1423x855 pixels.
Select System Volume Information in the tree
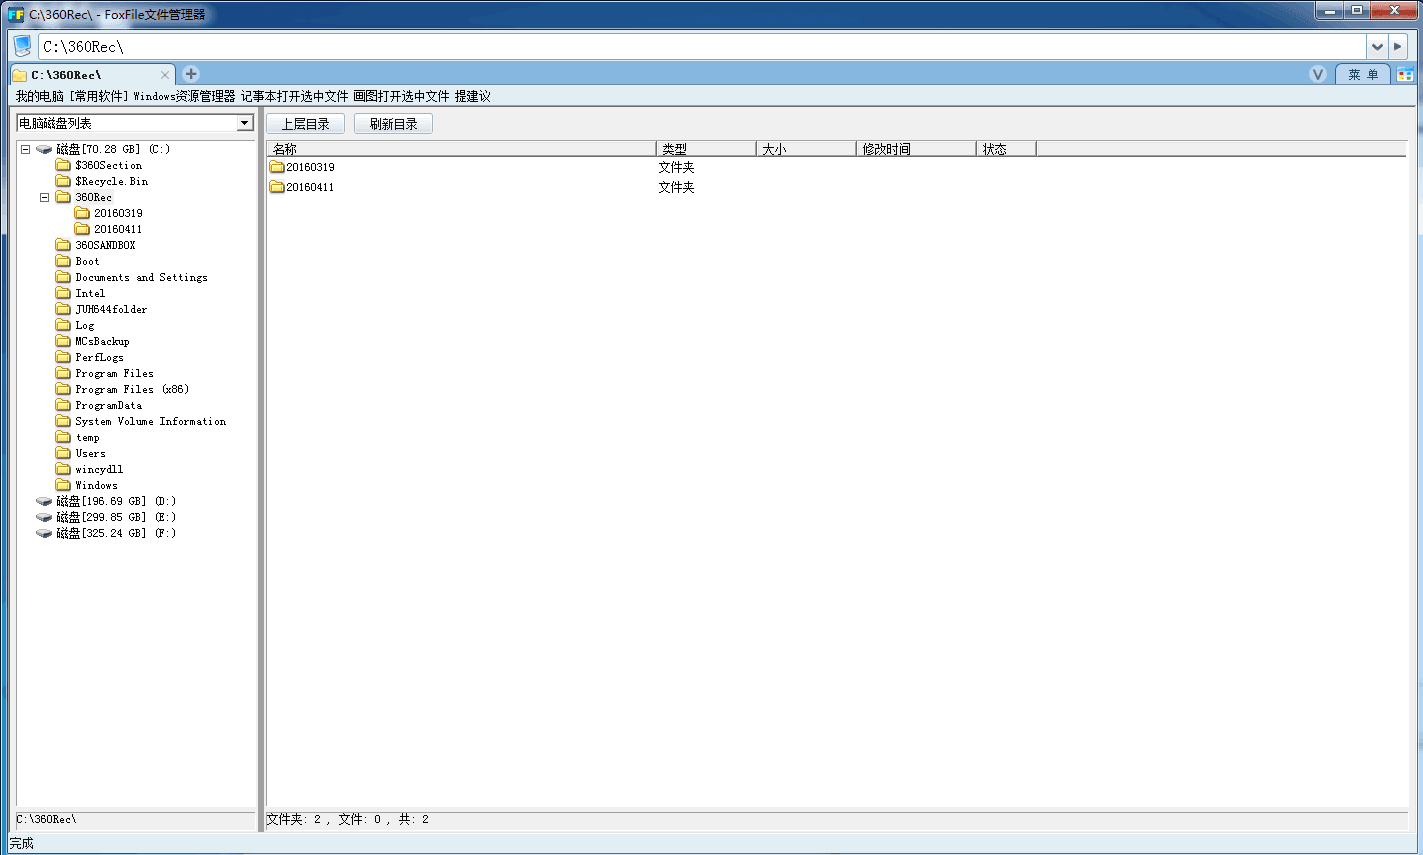click(x=150, y=421)
